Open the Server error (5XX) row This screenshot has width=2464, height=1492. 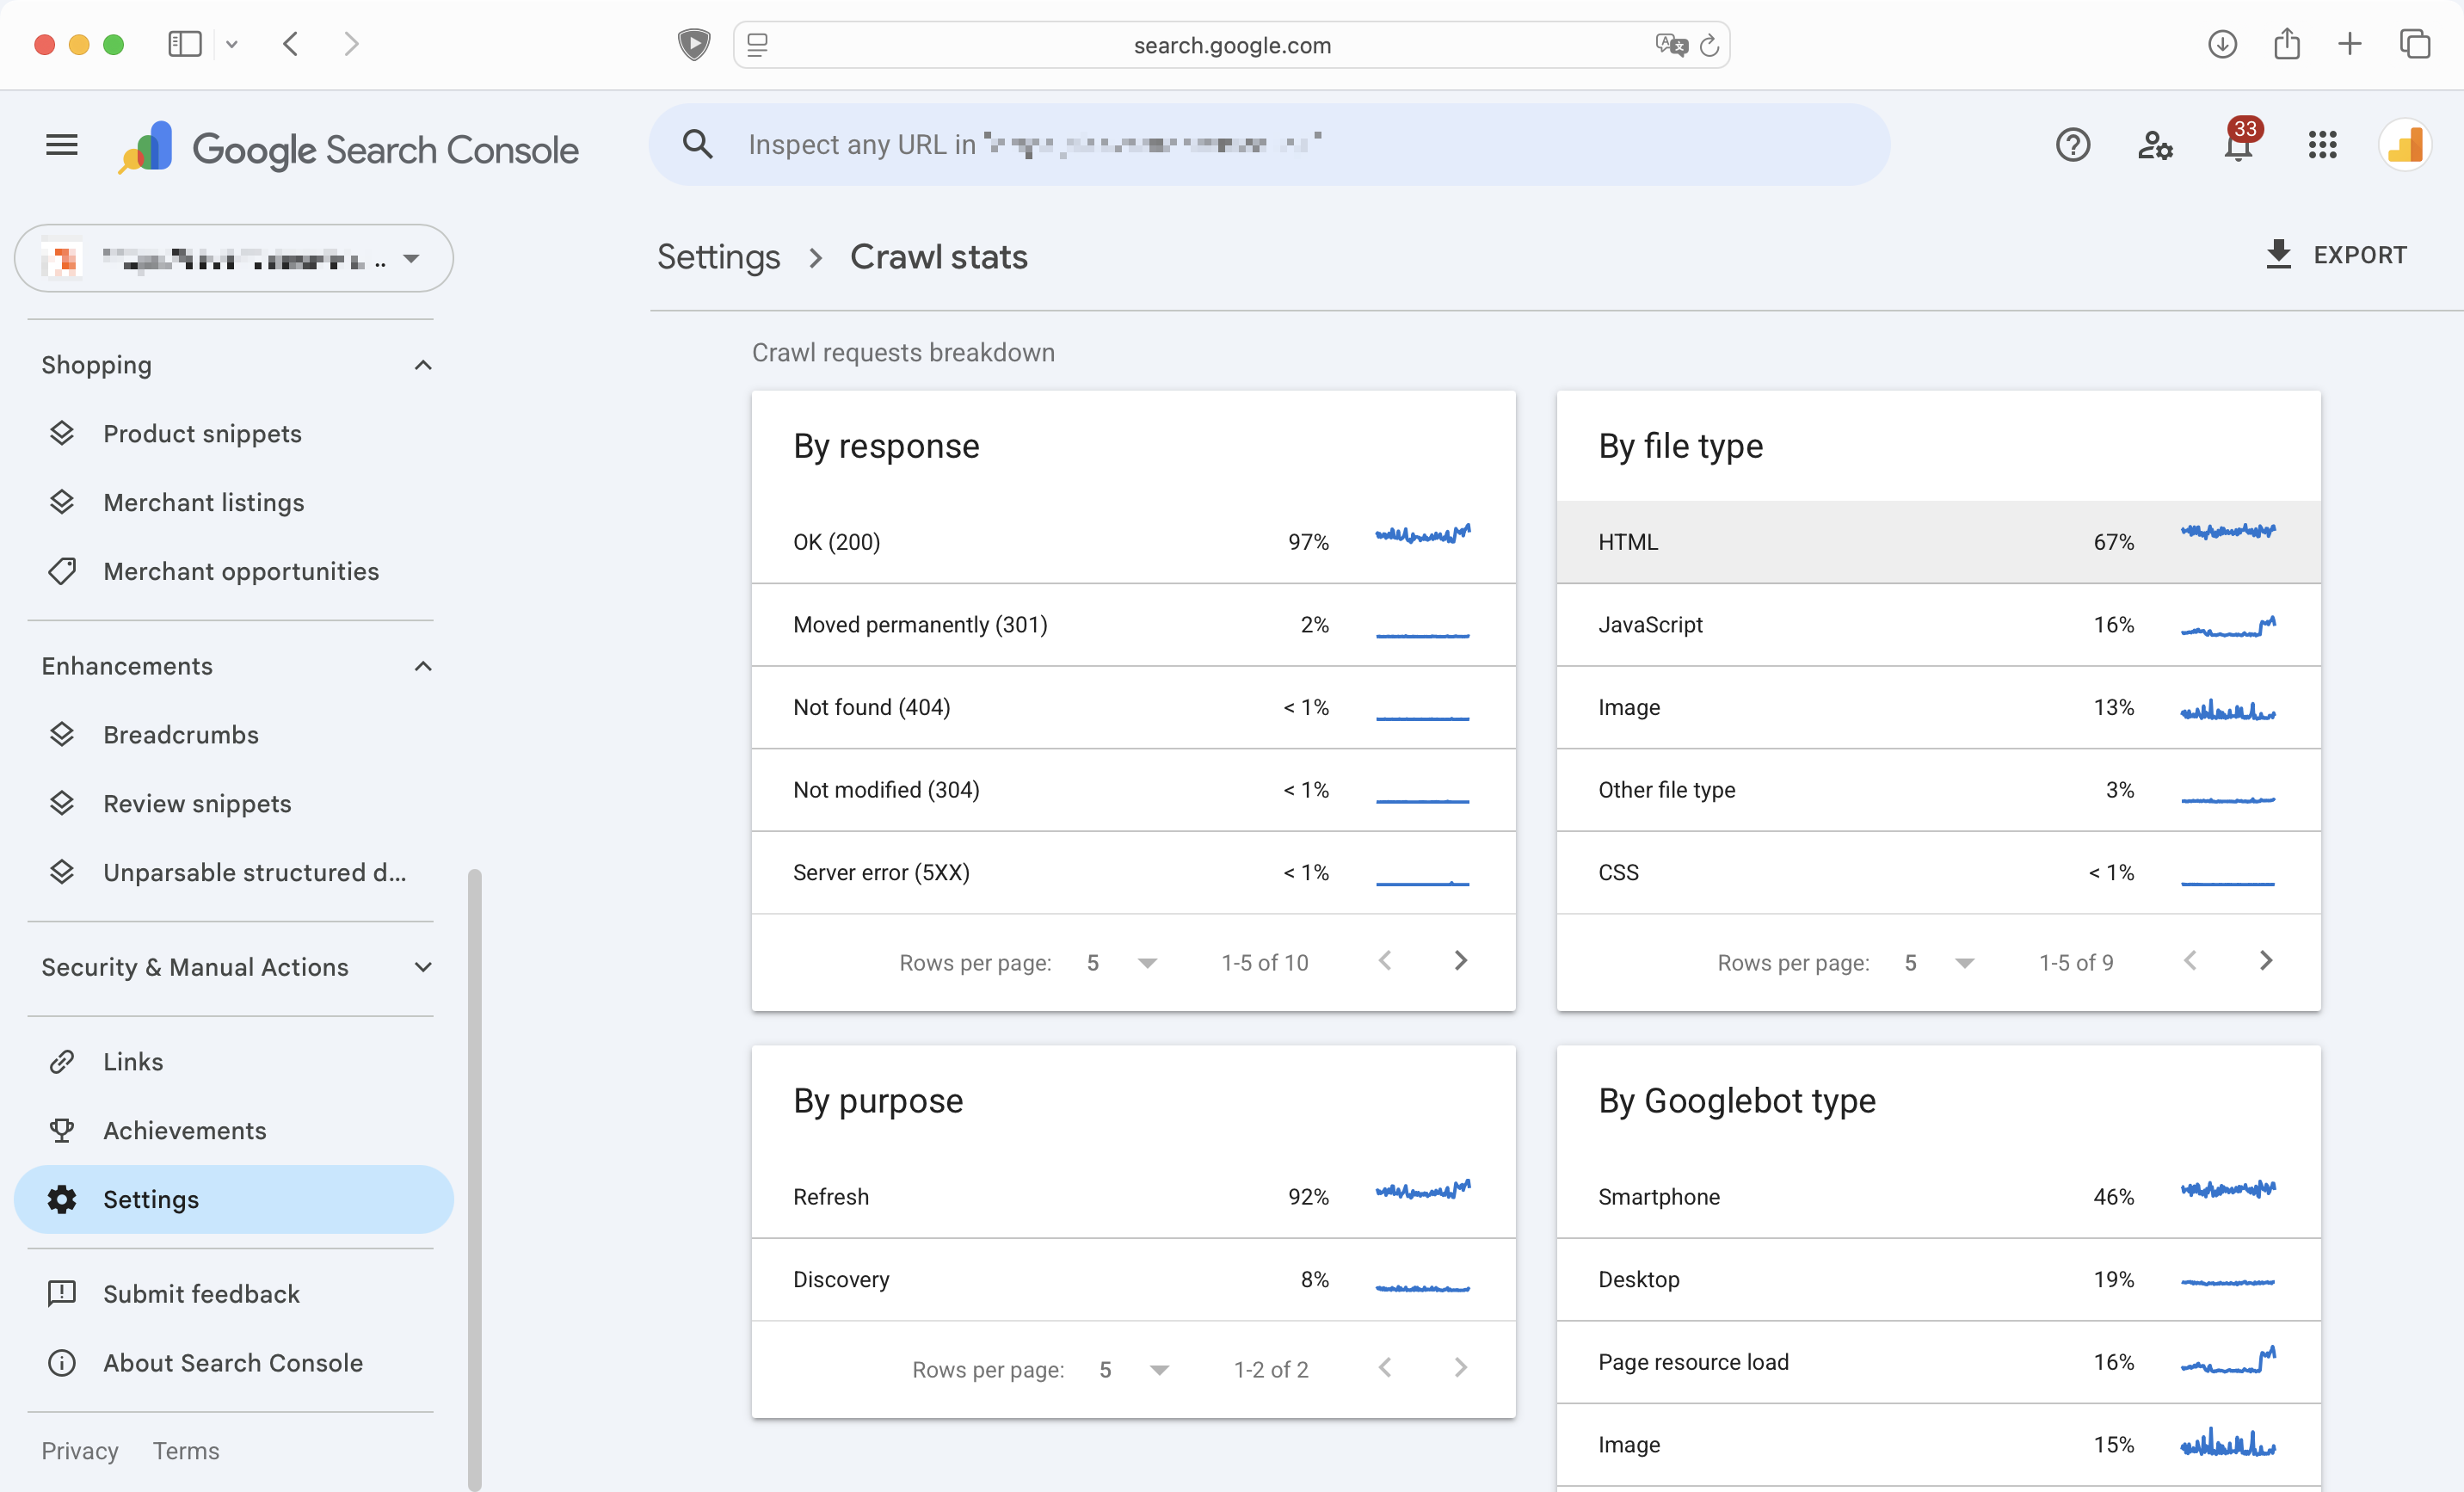(x=1133, y=873)
